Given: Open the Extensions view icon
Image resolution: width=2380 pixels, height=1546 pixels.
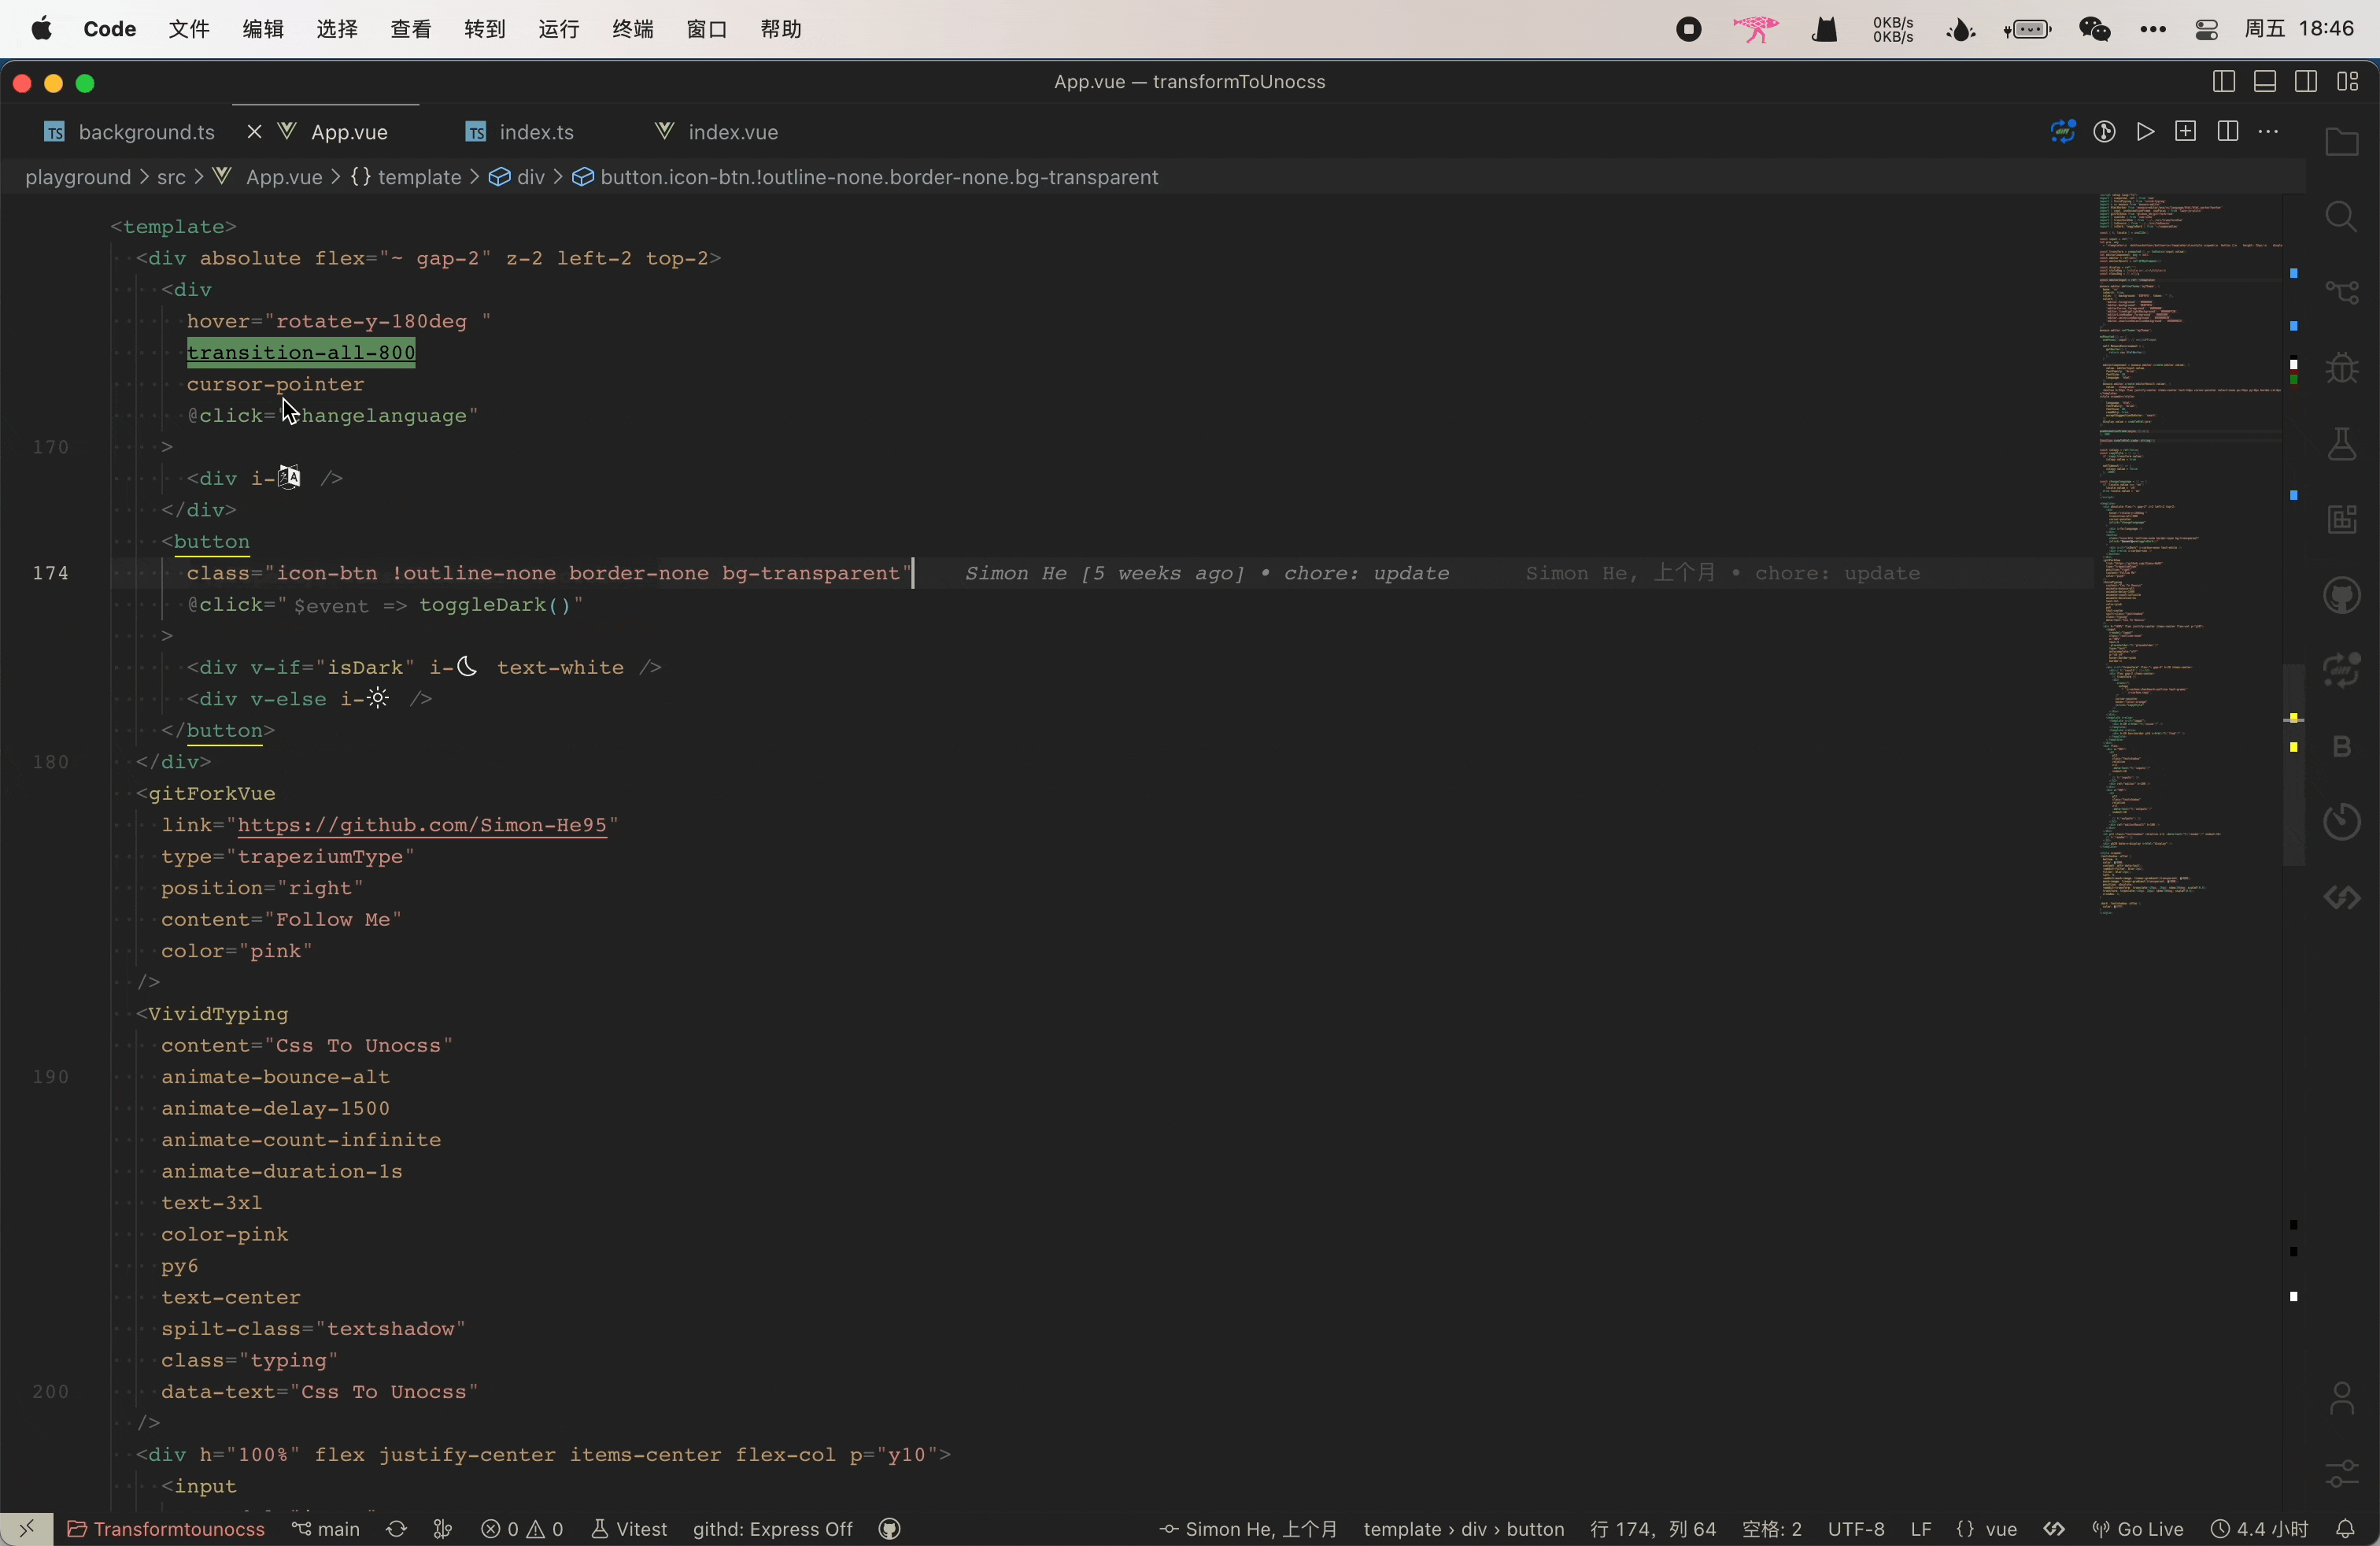Looking at the screenshot, I should pos(2341,520).
